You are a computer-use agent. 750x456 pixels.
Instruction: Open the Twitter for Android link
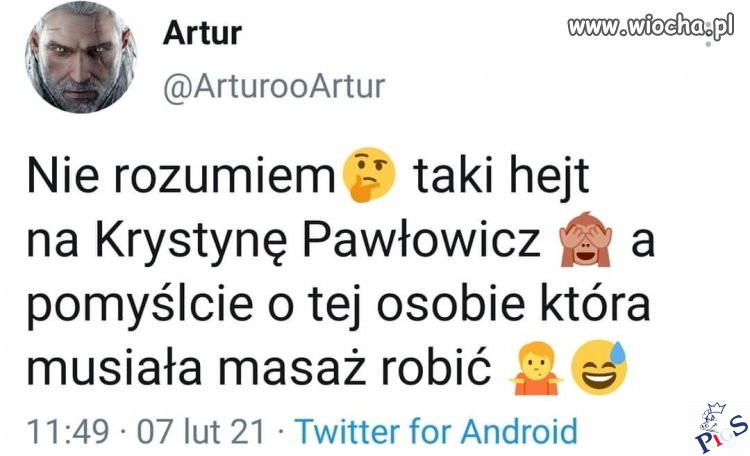tap(436, 431)
